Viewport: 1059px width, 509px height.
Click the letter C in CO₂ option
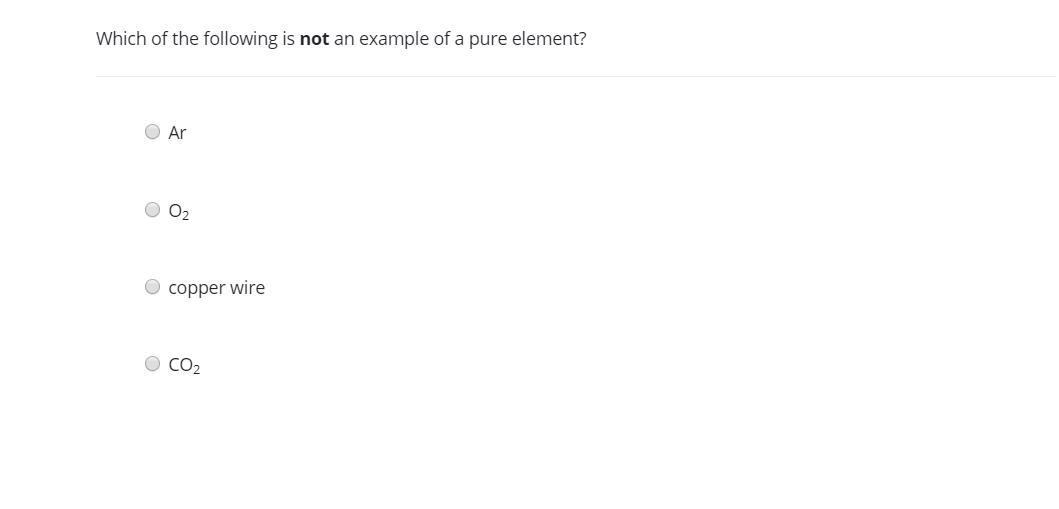[x=174, y=366]
